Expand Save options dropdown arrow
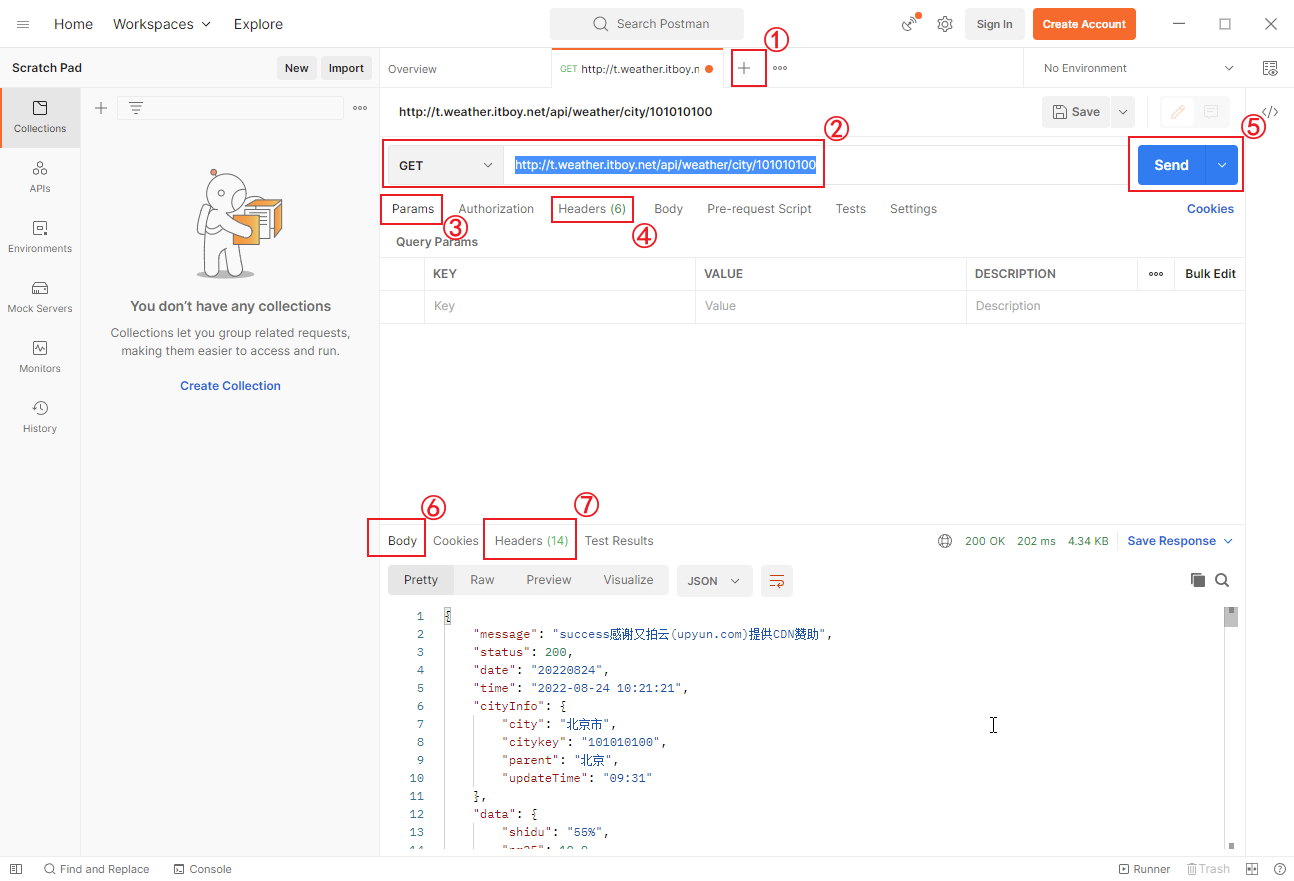 coord(1123,112)
